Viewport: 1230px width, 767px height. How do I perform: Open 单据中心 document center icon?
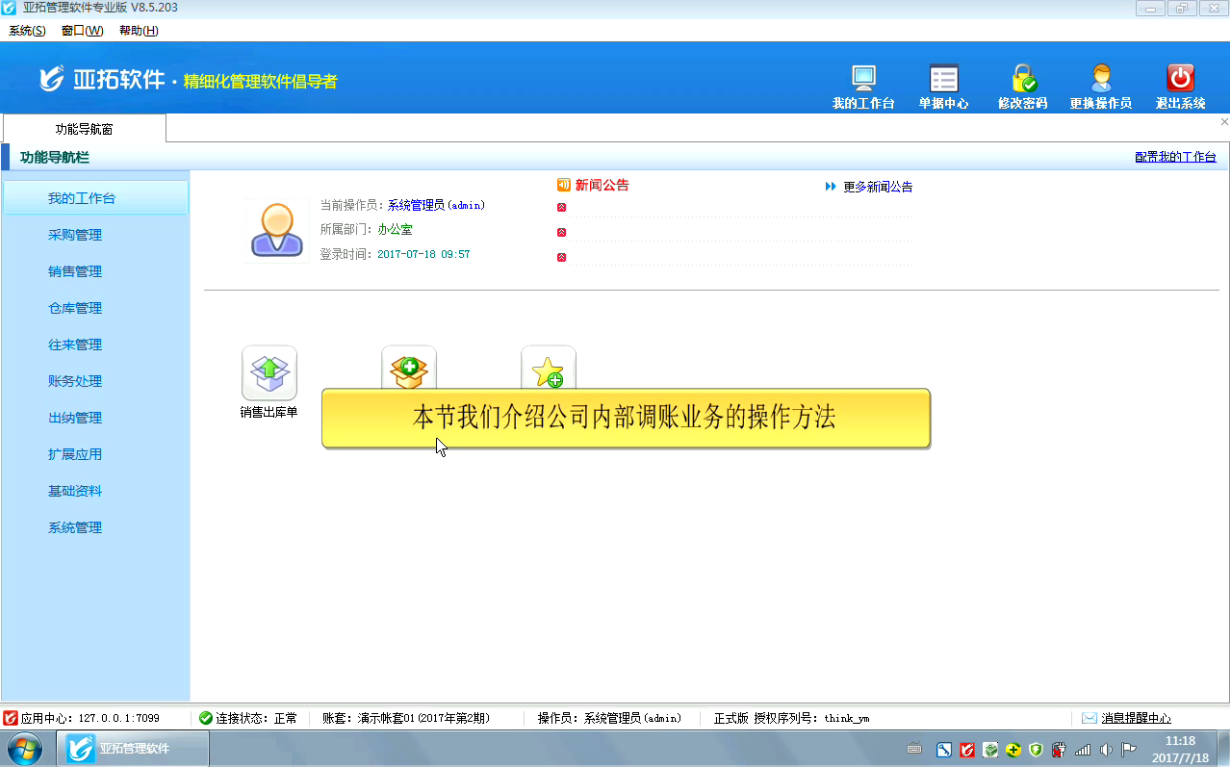pyautogui.click(x=943, y=80)
